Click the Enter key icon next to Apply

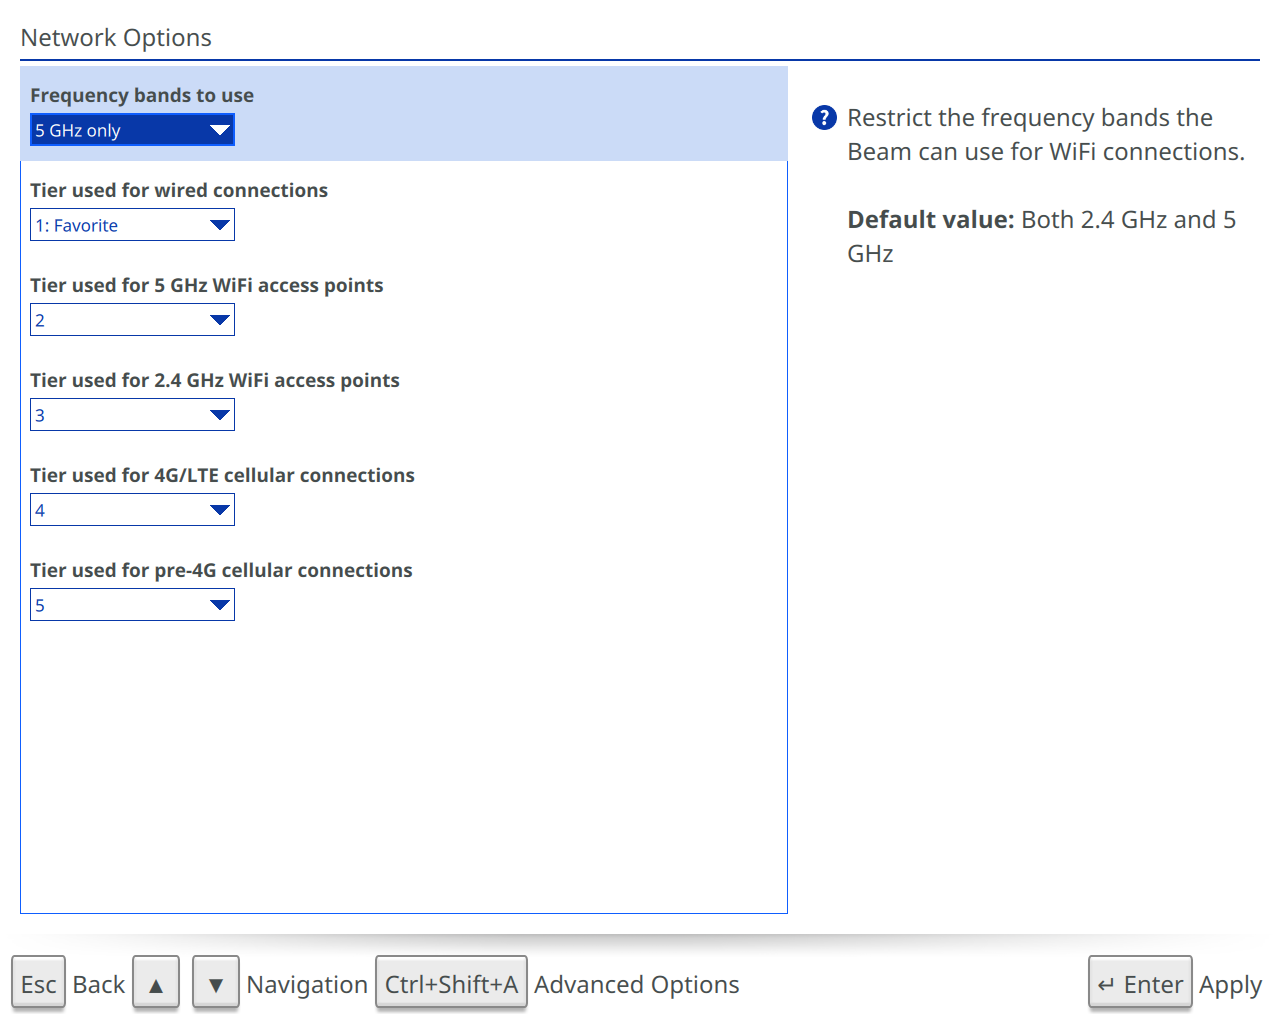point(1139,983)
